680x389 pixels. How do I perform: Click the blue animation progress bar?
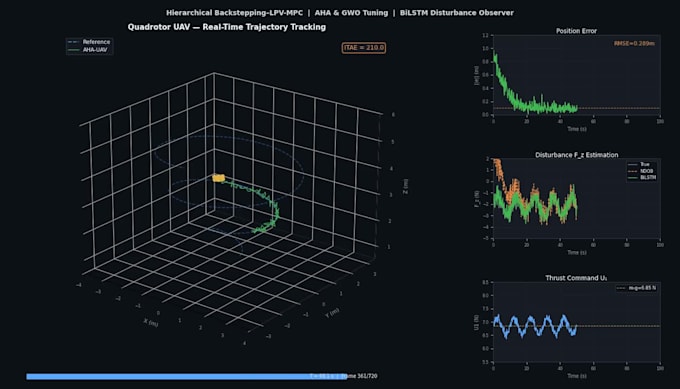[x=186, y=376]
